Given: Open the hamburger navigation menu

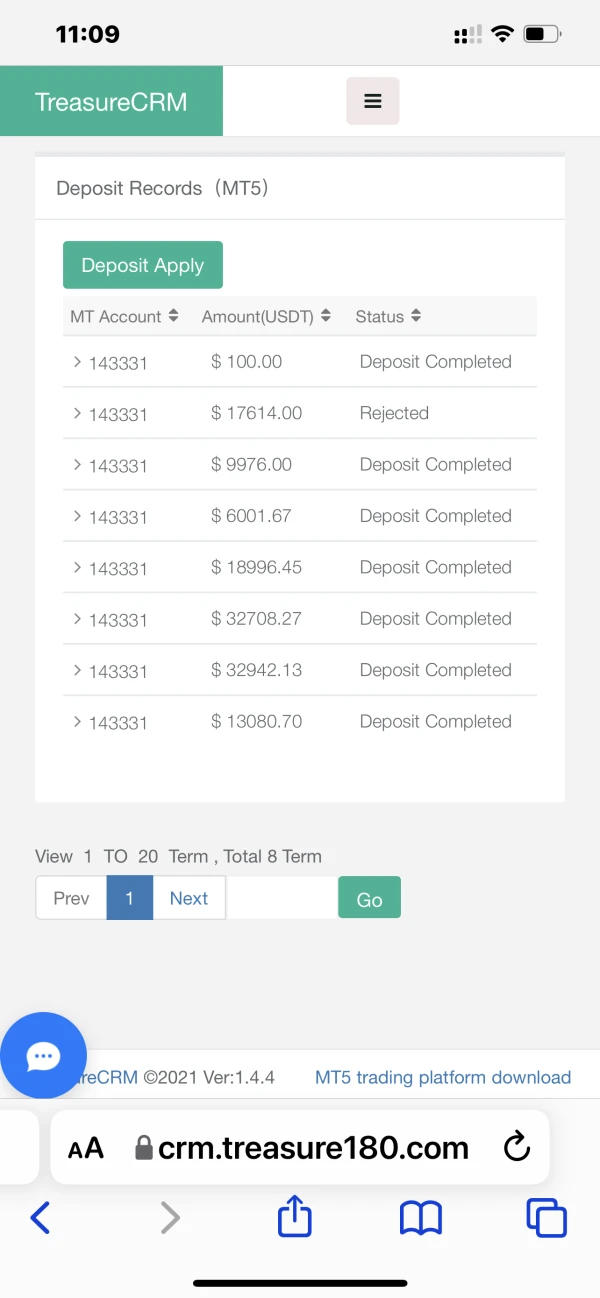Looking at the screenshot, I should (x=373, y=101).
